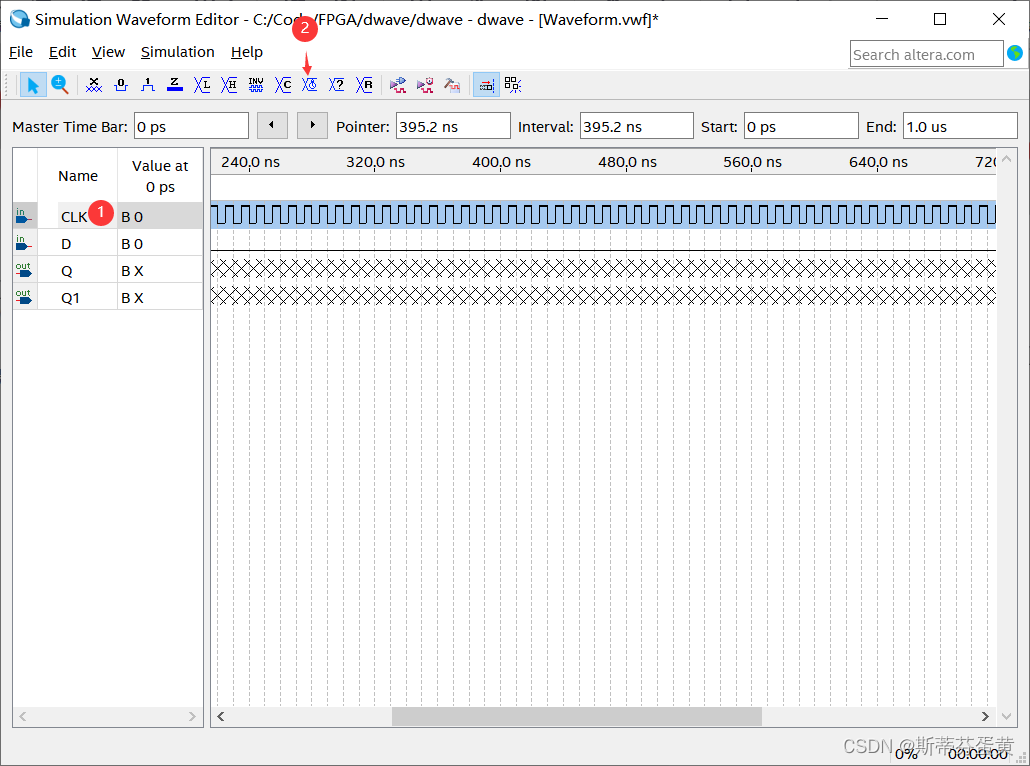
Task: Select the arrow Selection tool
Action: 33,85
